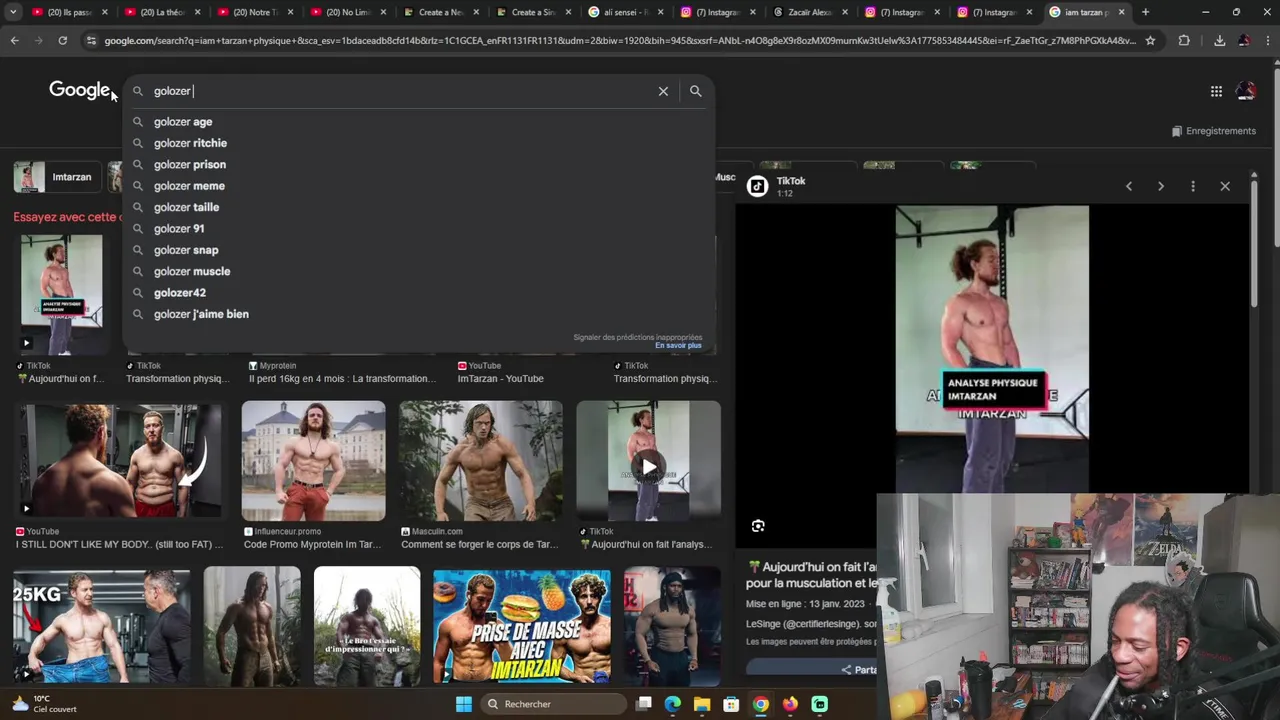Image resolution: width=1280 pixels, height=720 pixels.
Task: Show previous image in preview panel
Action: click(1129, 186)
